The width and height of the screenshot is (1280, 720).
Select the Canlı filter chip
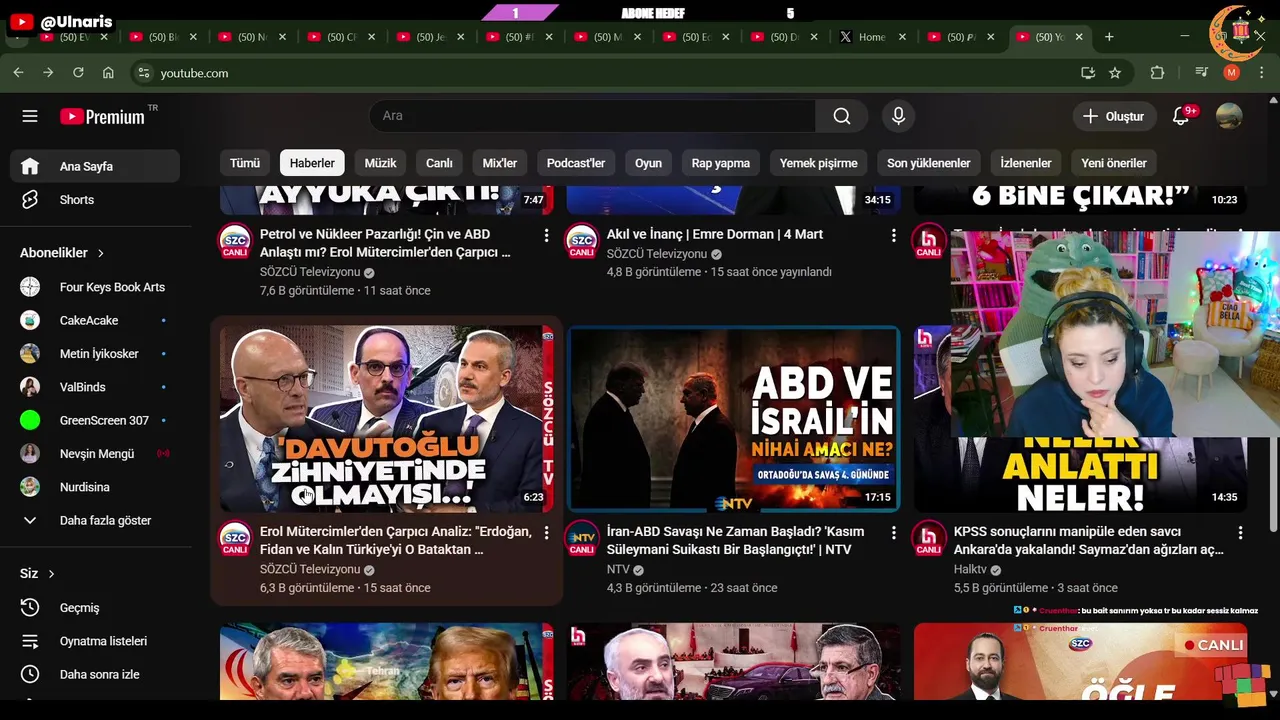point(439,163)
